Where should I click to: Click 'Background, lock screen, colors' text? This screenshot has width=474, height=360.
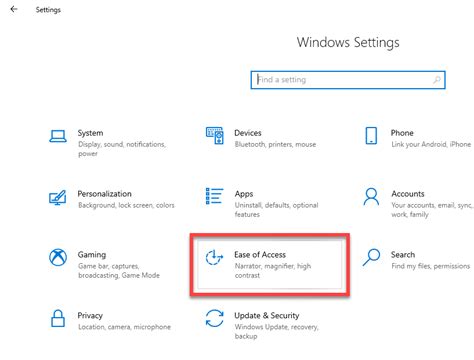tap(126, 205)
